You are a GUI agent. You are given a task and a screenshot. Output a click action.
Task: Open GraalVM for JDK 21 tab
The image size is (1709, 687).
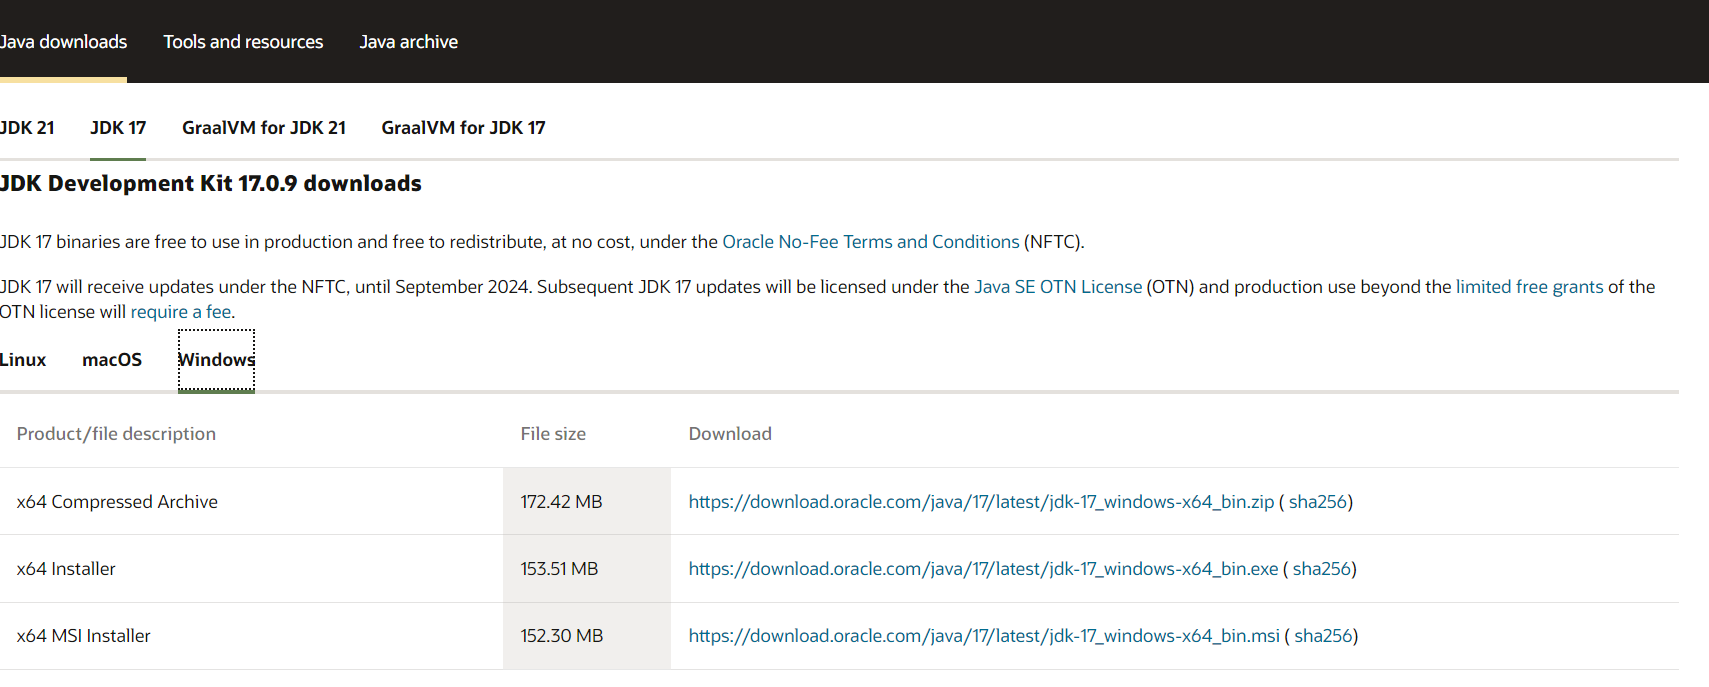pyautogui.click(x=264, y=128)
